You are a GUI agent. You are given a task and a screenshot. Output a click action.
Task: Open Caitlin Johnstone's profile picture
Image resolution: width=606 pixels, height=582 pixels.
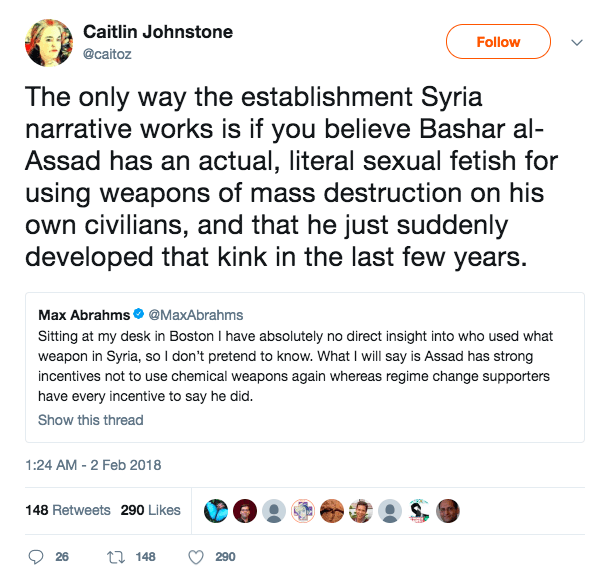tap(48, 44)
